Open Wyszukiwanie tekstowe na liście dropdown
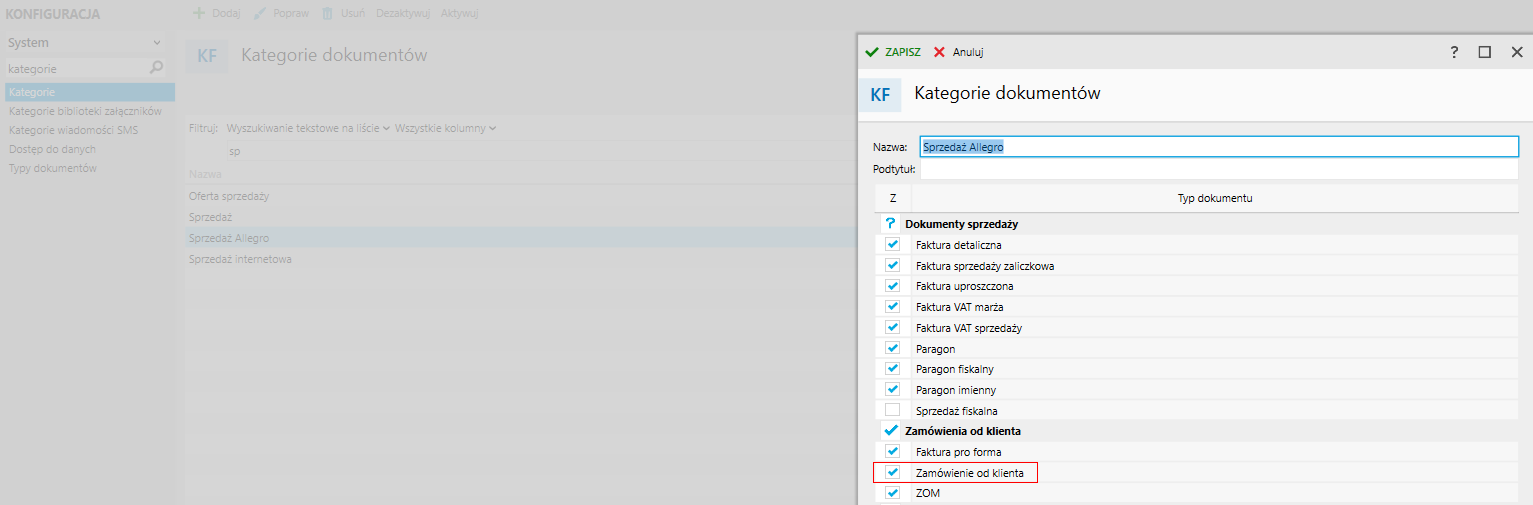Viewport: 1533px width, 505px height. click(308, 128)
